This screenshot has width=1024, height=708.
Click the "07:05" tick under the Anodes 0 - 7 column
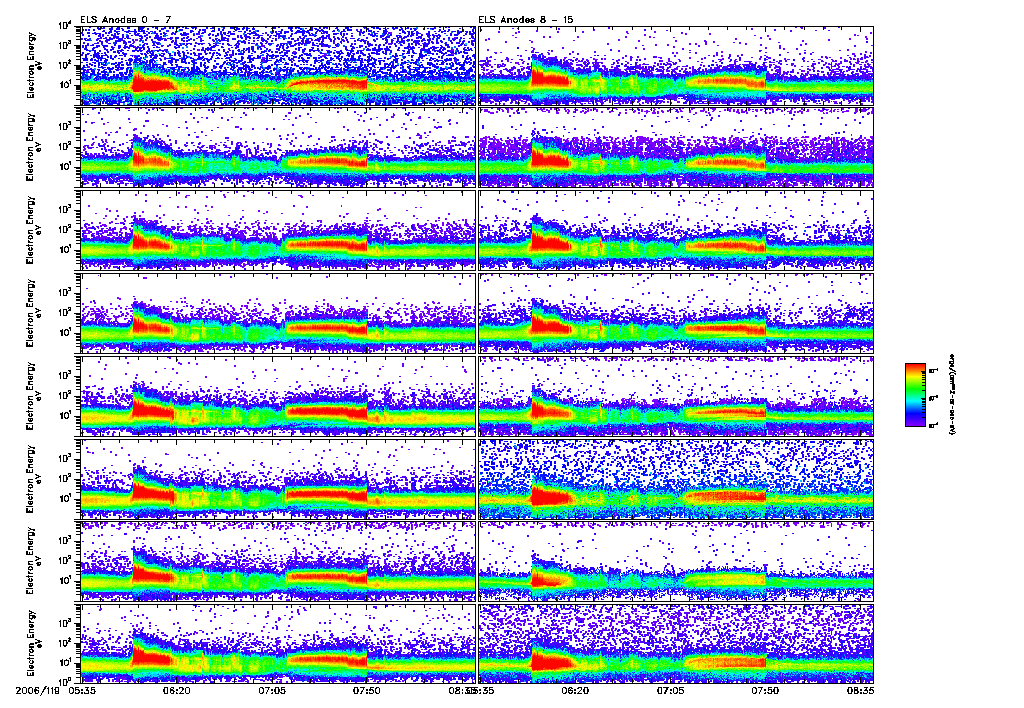(x=272, y=690)
